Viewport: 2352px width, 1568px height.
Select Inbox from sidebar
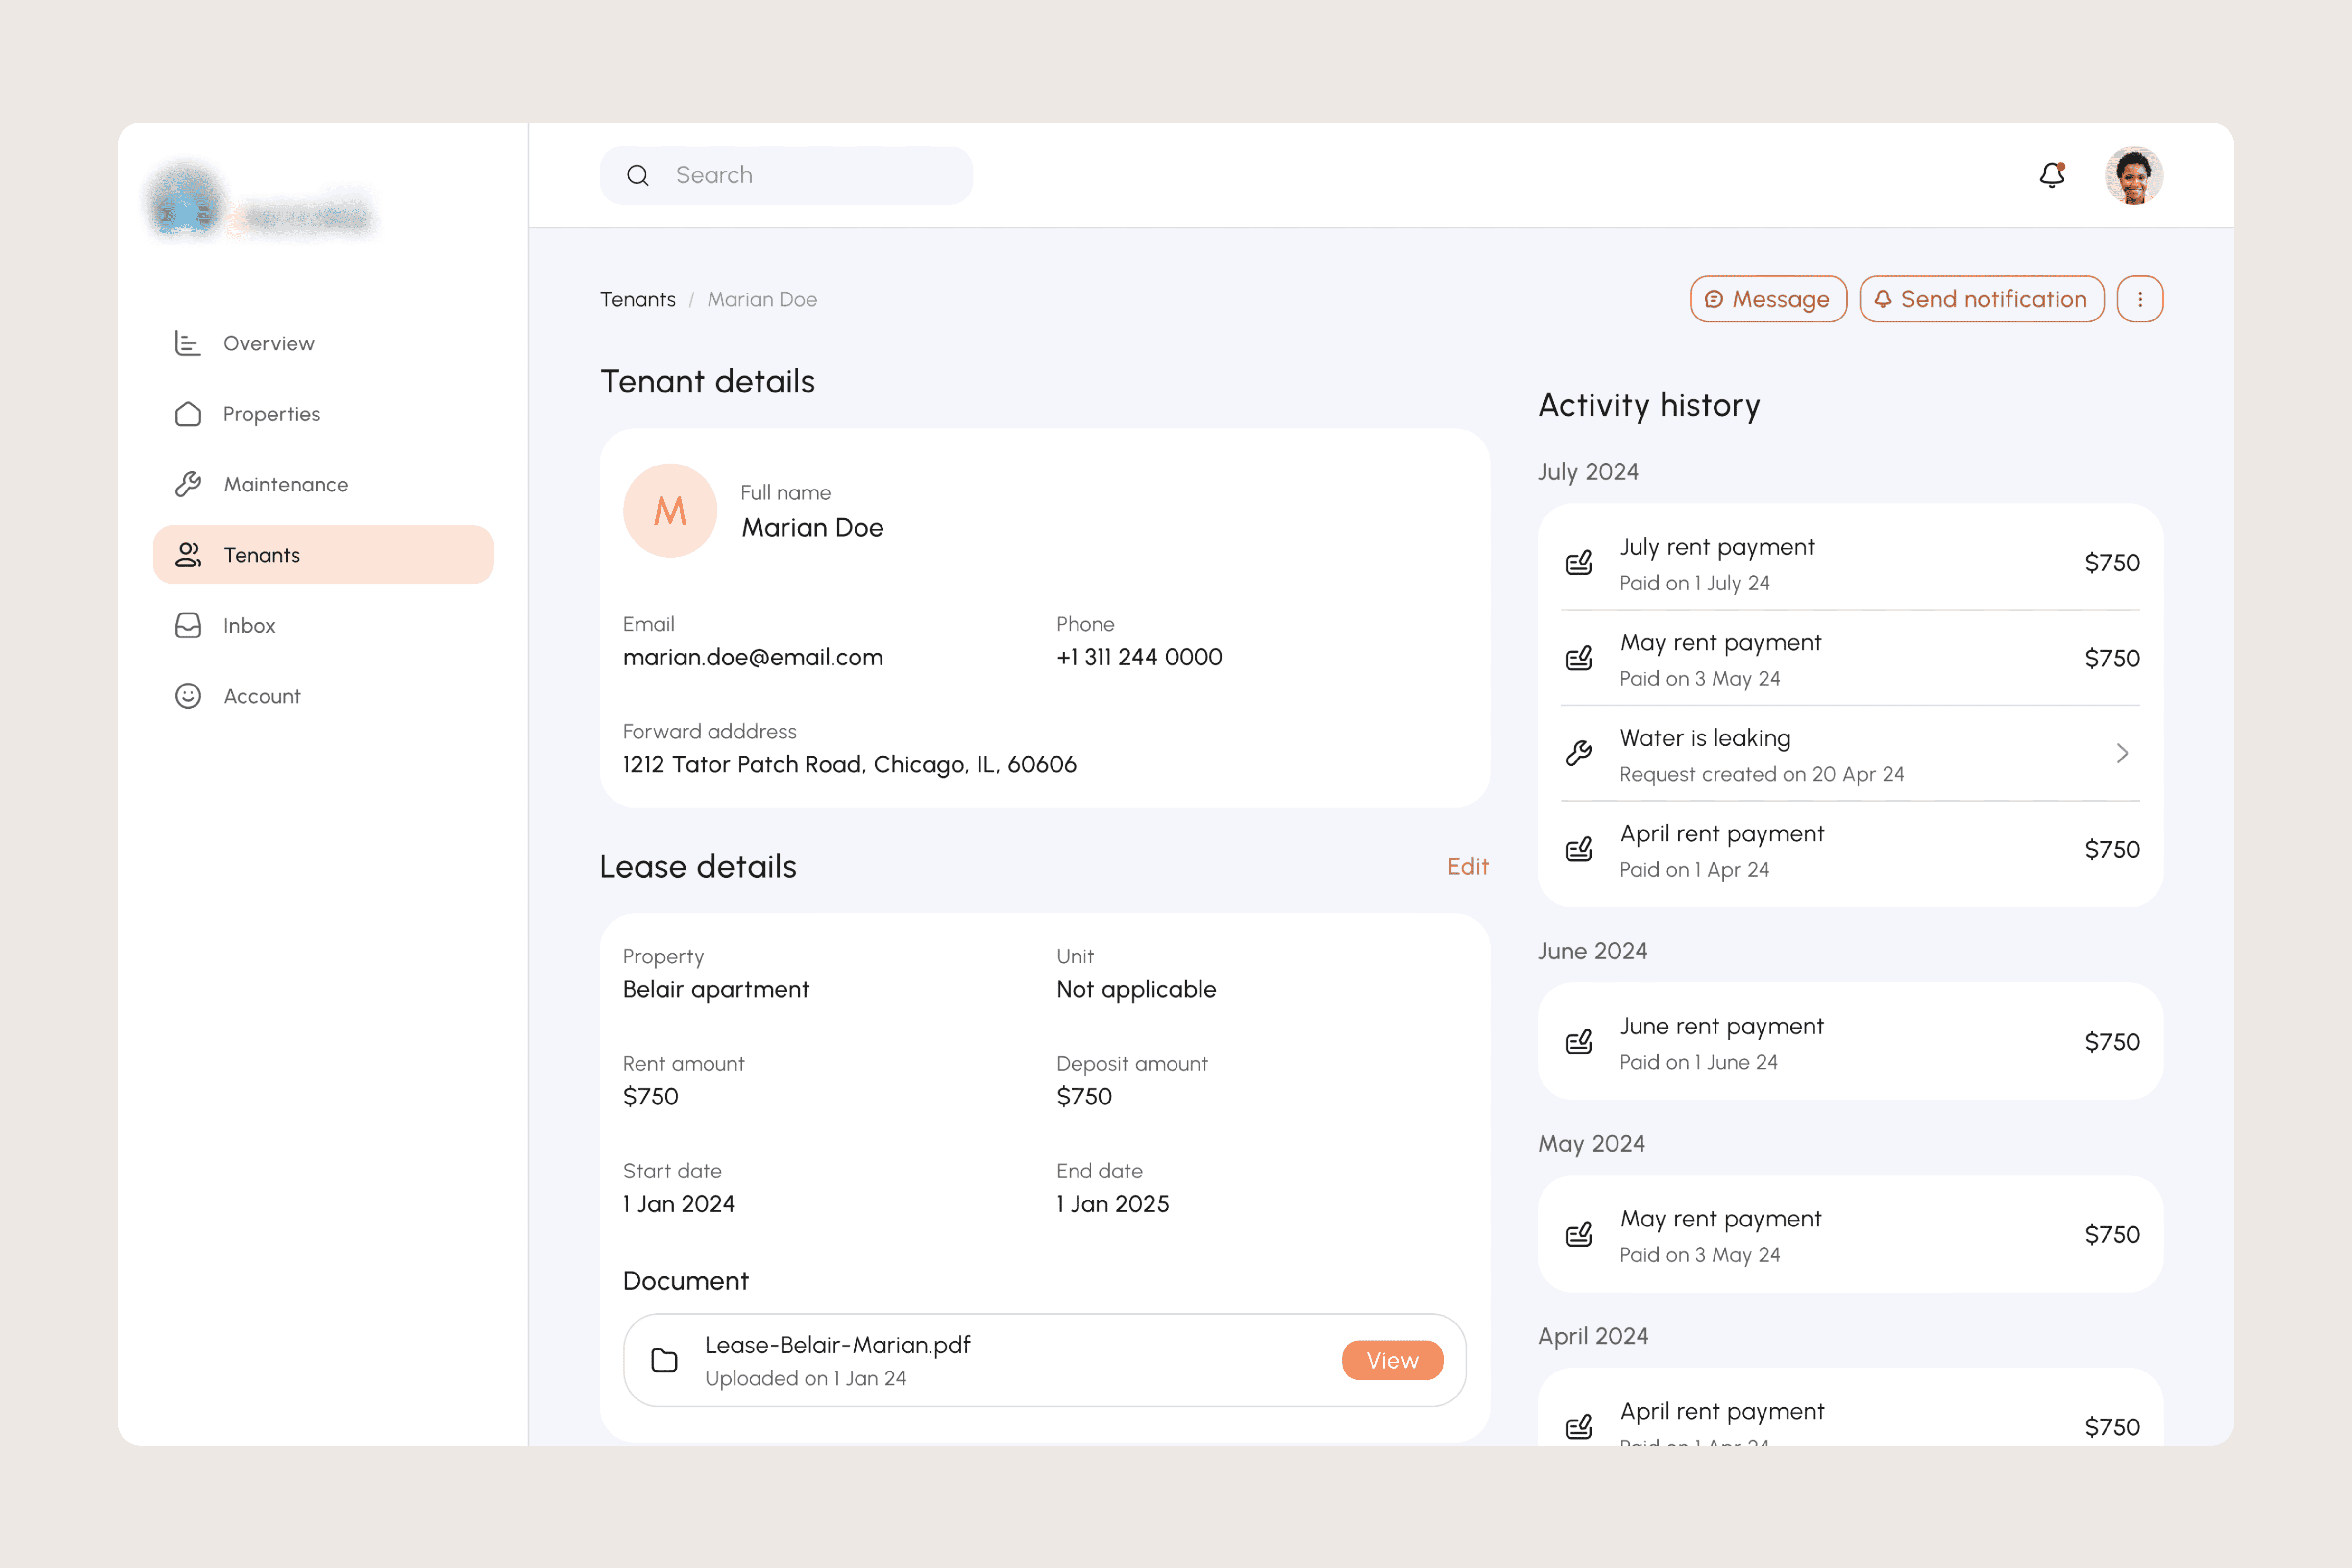(x=249, y=626)
